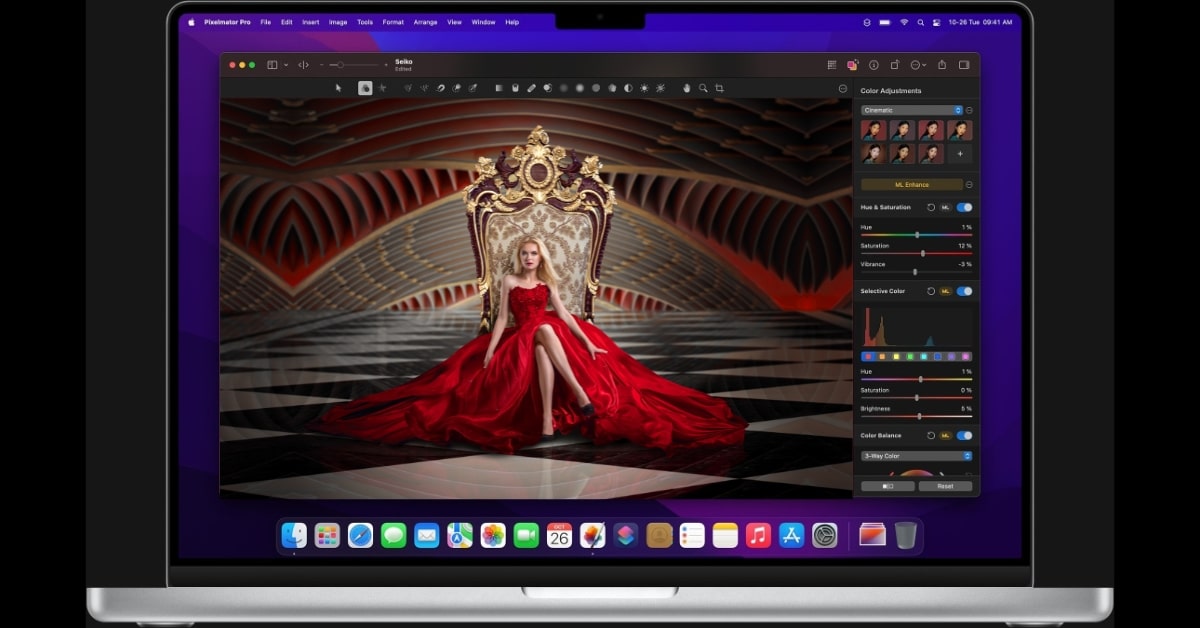Screen dimensions: 1200x628
Task: Open the info inspector icon
Action: (x=873, y=65)
